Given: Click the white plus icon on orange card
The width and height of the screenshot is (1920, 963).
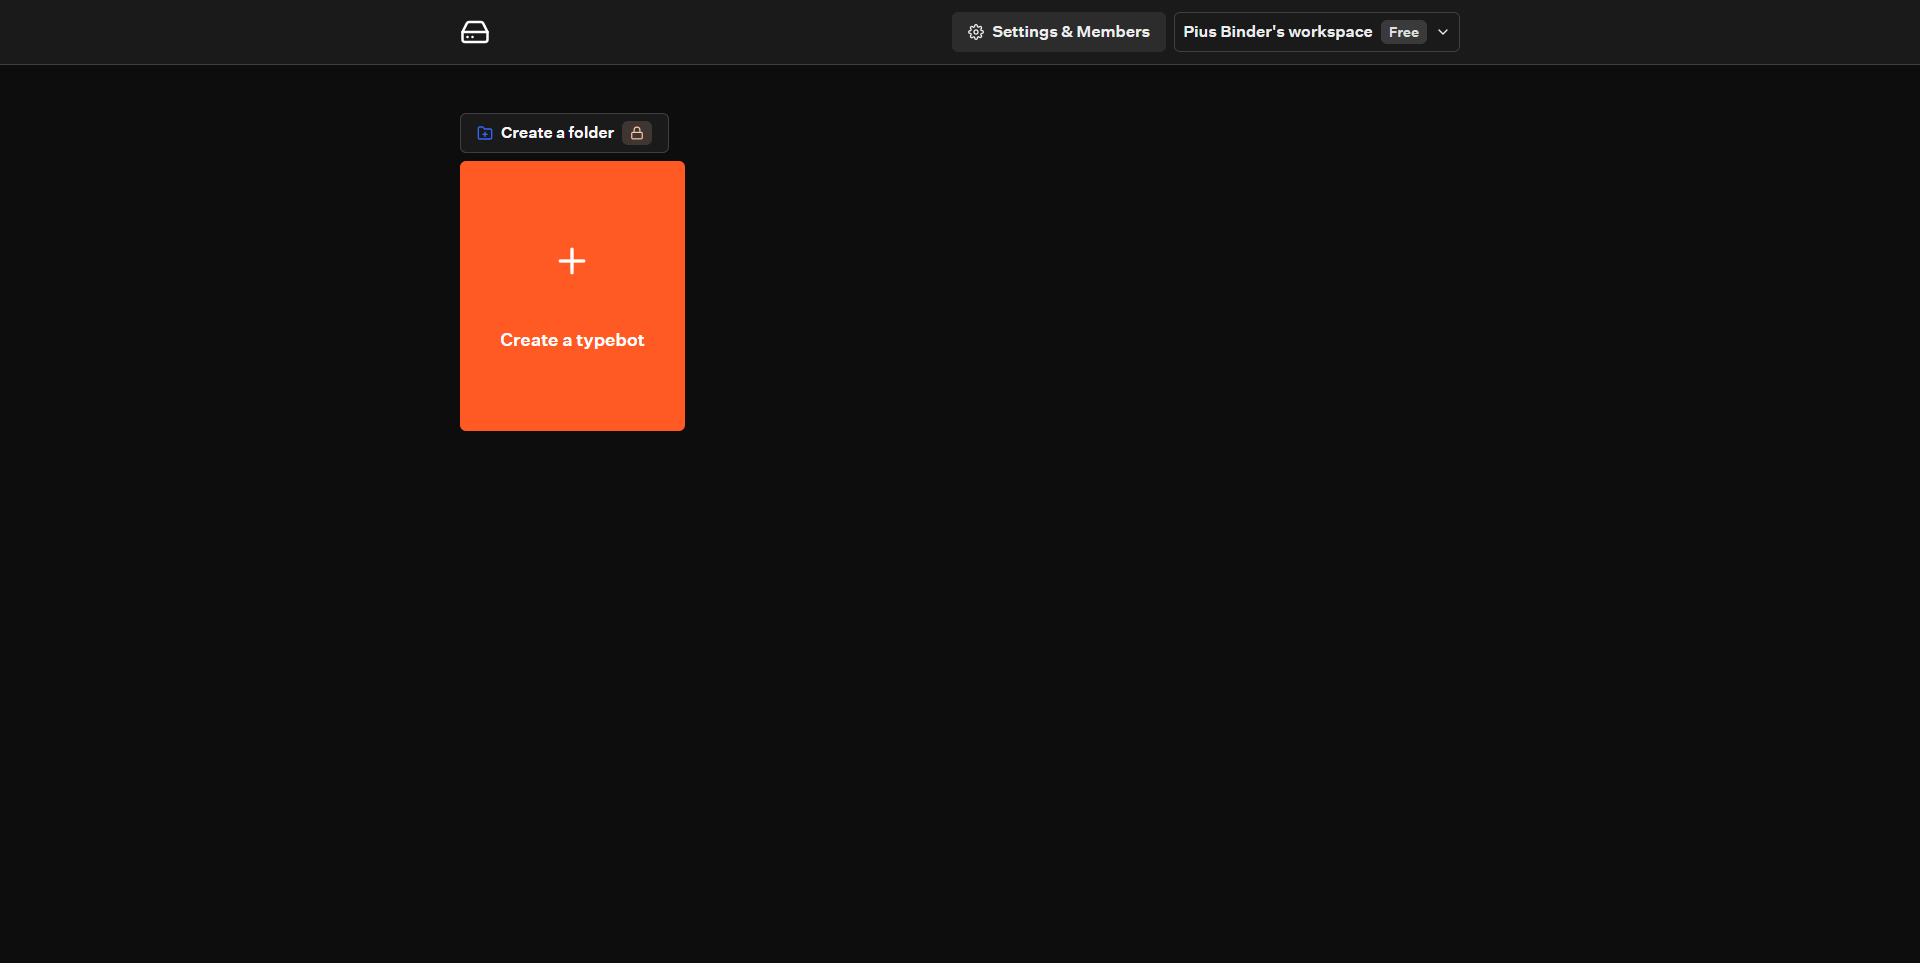Looking at the screenshot, I should point(572,261).
